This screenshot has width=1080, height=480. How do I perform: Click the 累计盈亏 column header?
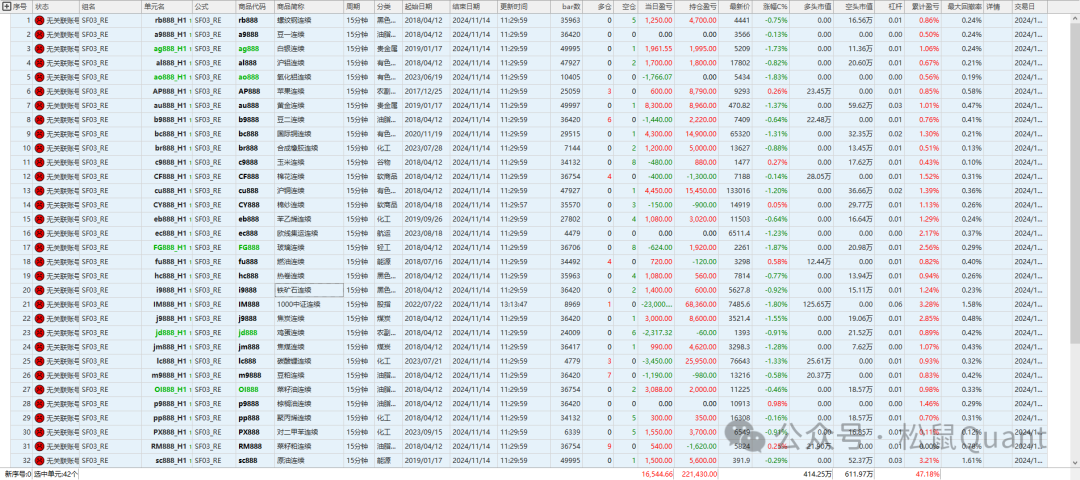click(927, 6)
